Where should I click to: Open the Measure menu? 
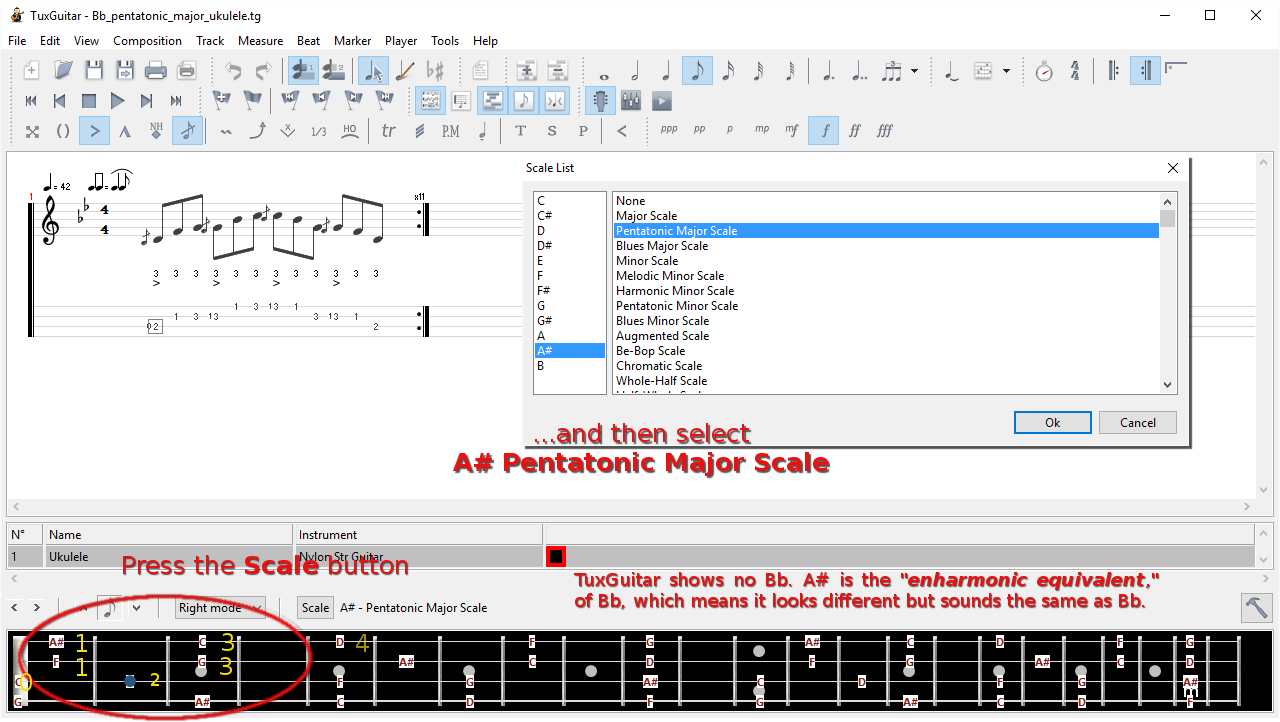coord(260,41)
